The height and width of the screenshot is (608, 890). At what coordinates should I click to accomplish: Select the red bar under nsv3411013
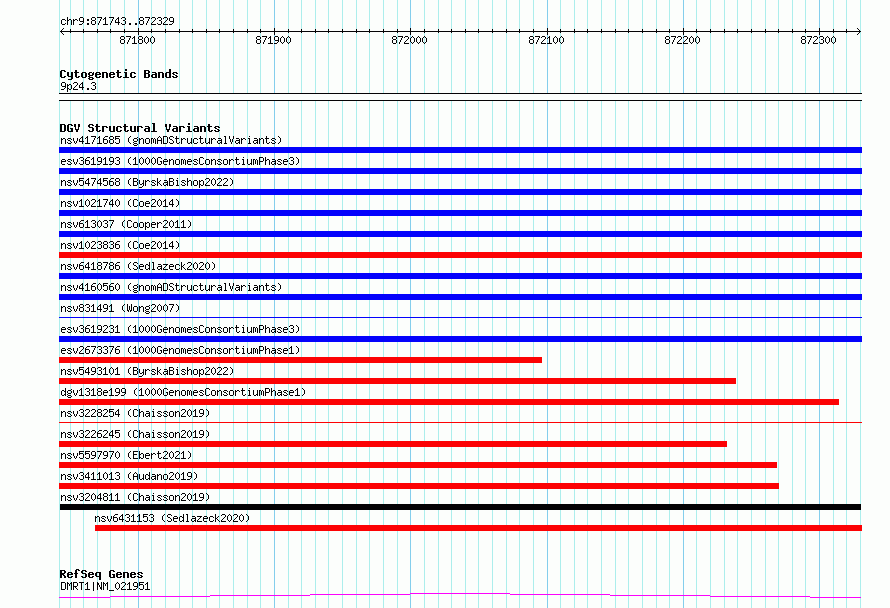coord(419,486)
